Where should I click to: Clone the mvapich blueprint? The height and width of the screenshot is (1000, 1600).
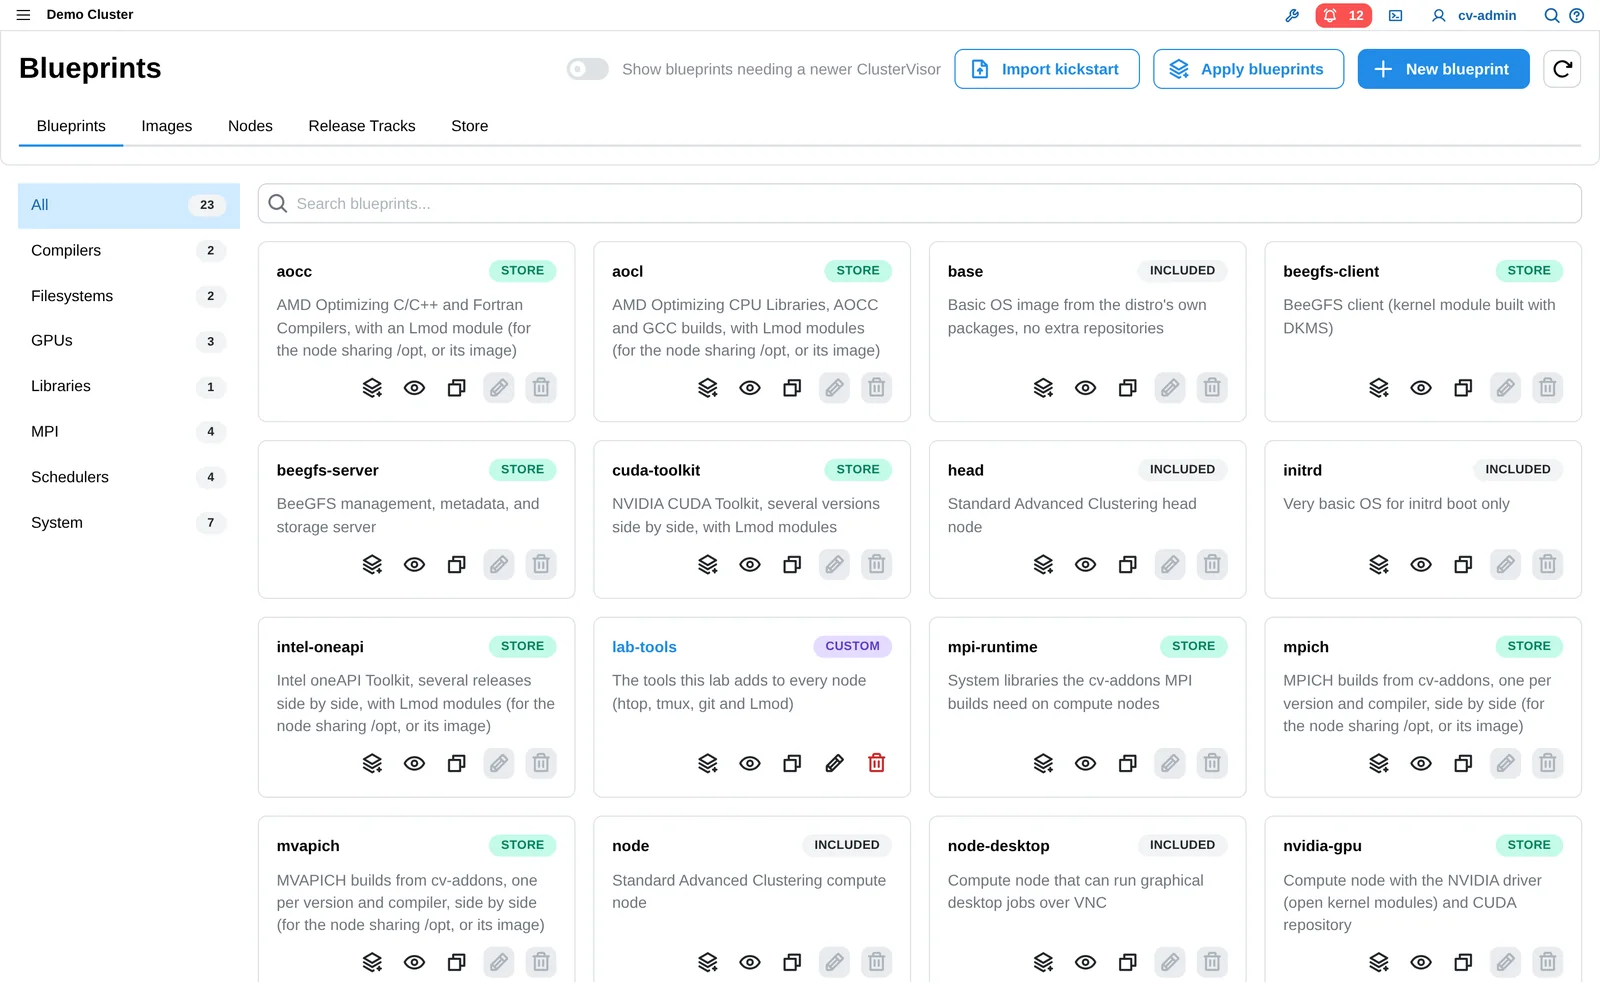(456, 962)
